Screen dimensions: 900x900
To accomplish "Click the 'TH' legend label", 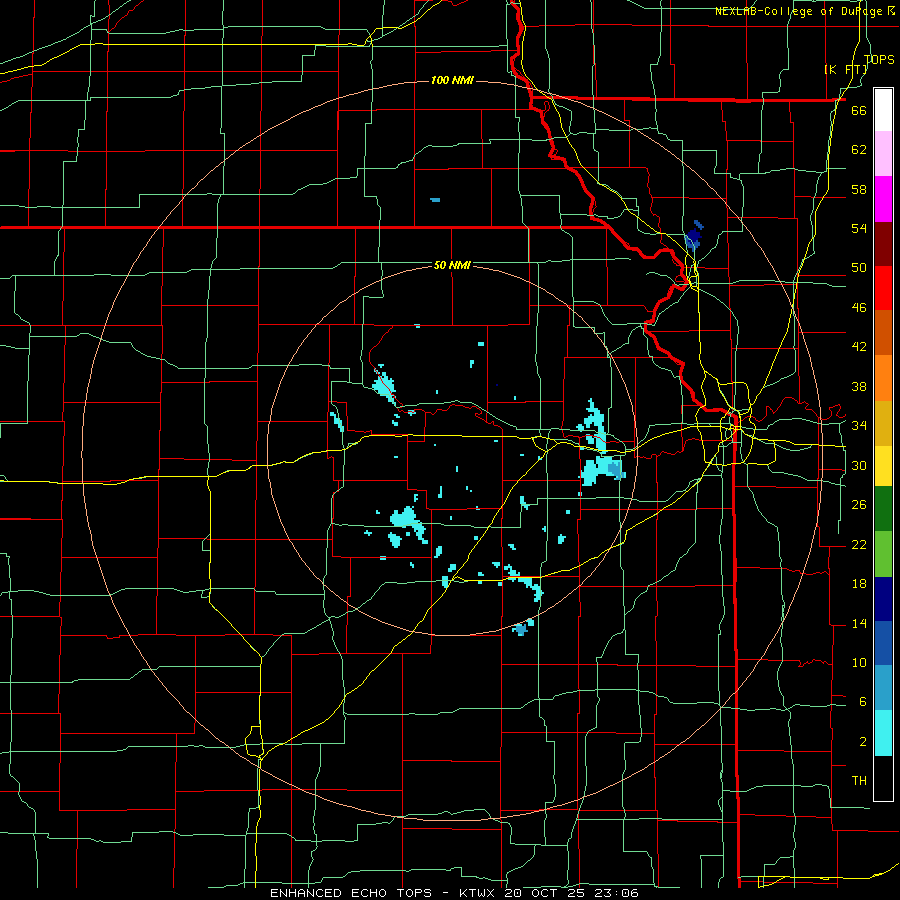I will 859,781.
